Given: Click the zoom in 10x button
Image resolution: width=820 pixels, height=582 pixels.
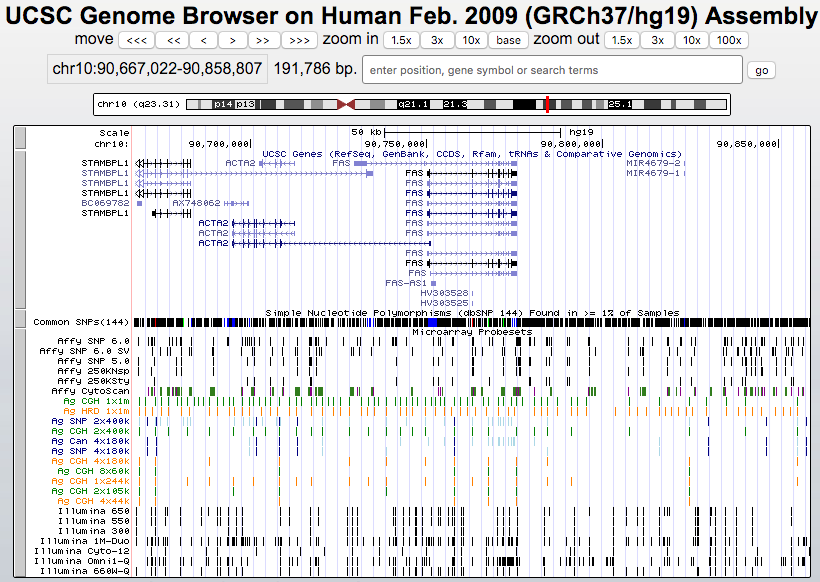Looking at the screenshot, I should pos(470,40).
